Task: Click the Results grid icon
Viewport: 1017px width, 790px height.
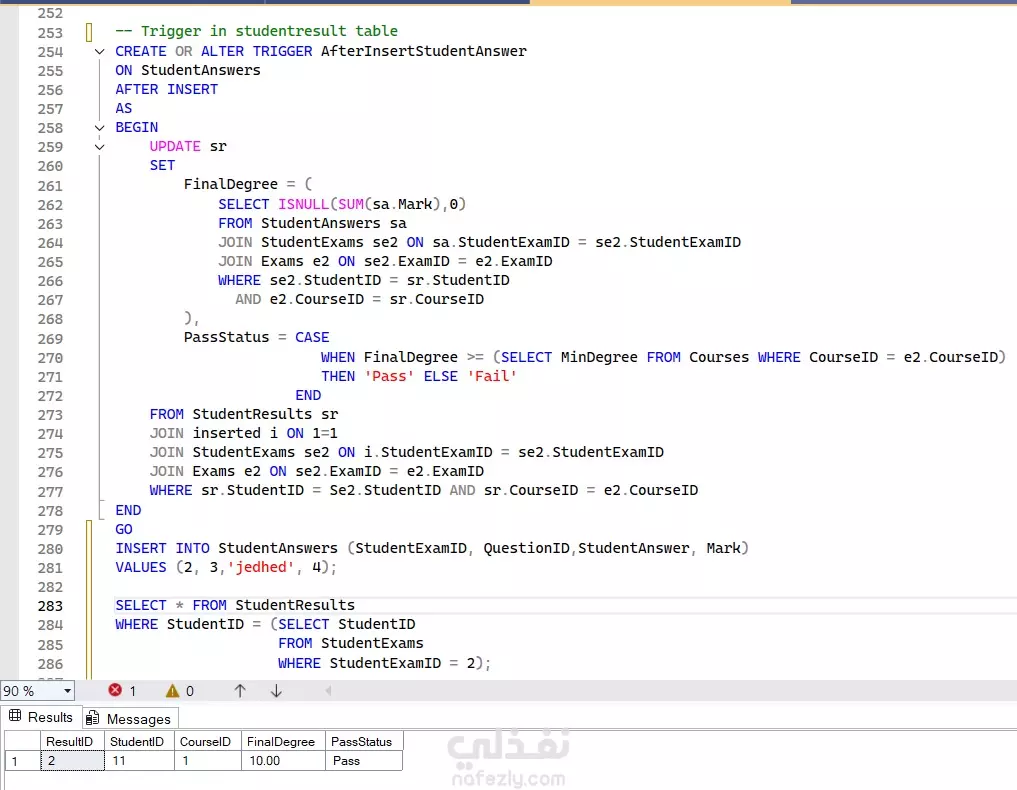Action: pyautogui.click(x=15, y=716)
